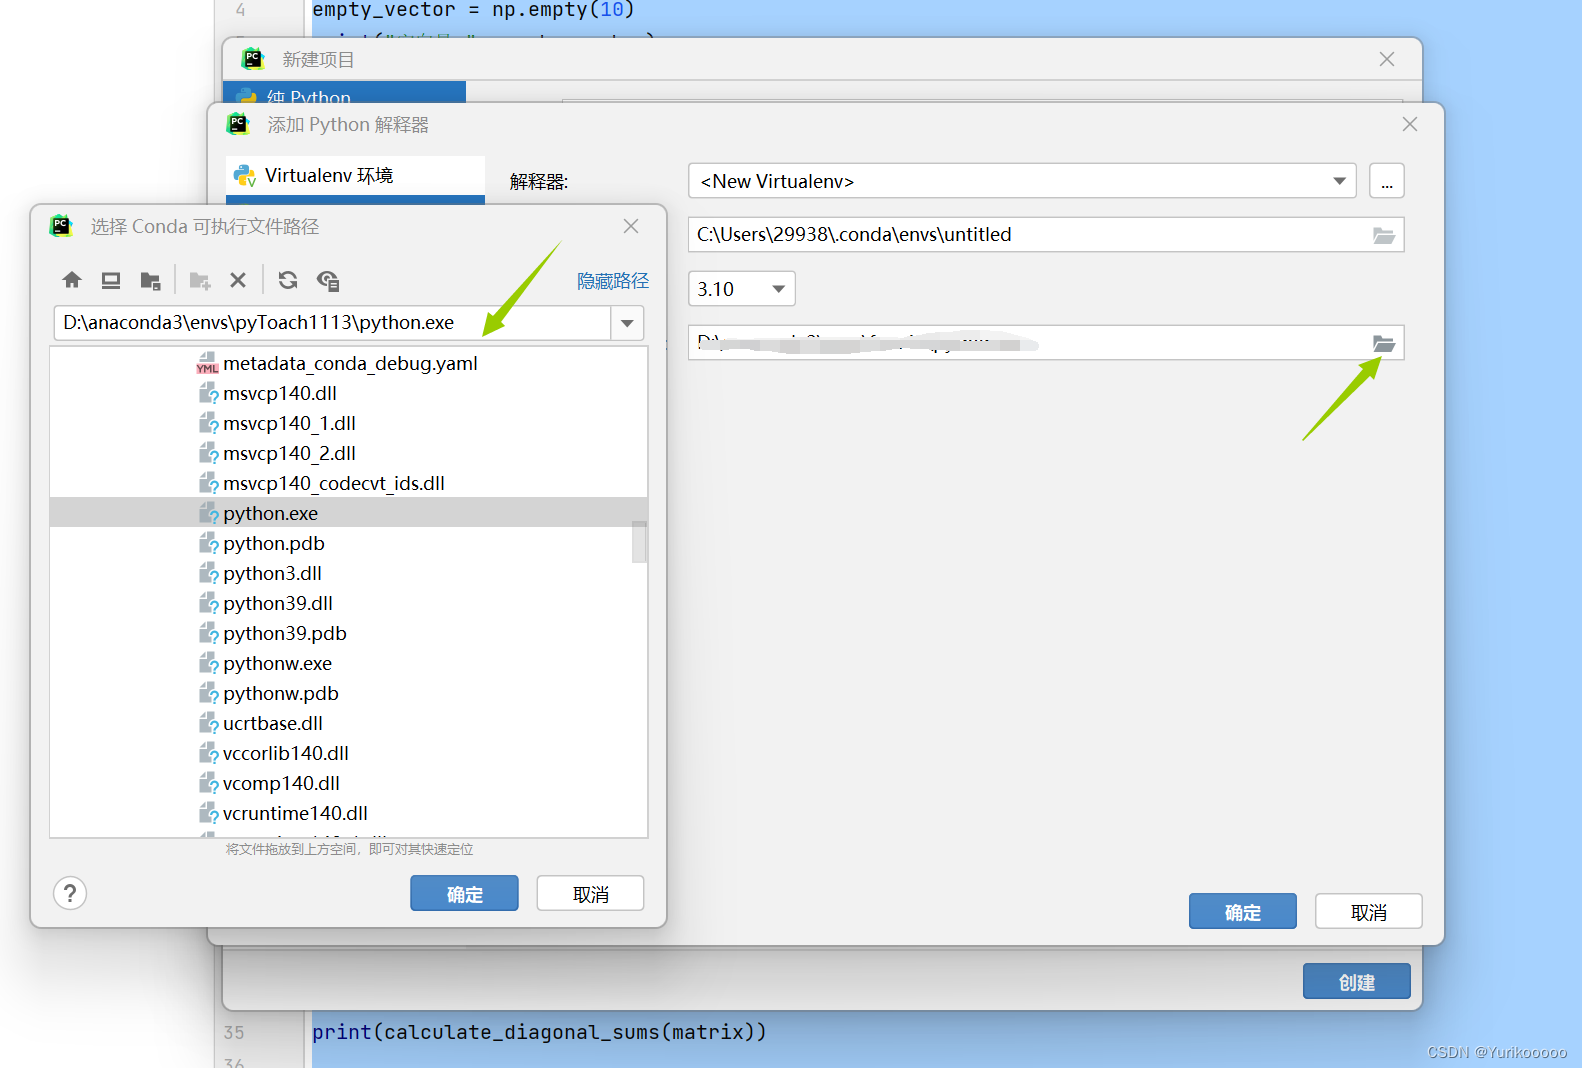The height and width of the screenshot is (1068, 1582).
Task: Cancel the 添加 Python 解释器 dialog
Action: (x=1369, y=912)
